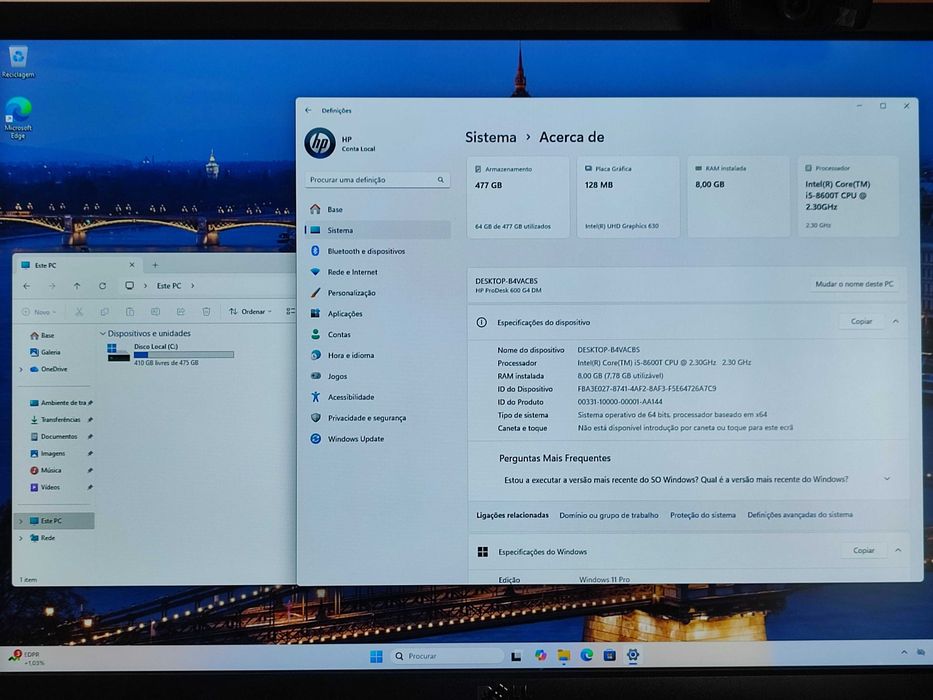Click the Copy icon in Explorer toolbar
Viewport: 933px width, 700px height.
[x=104, y=311]
